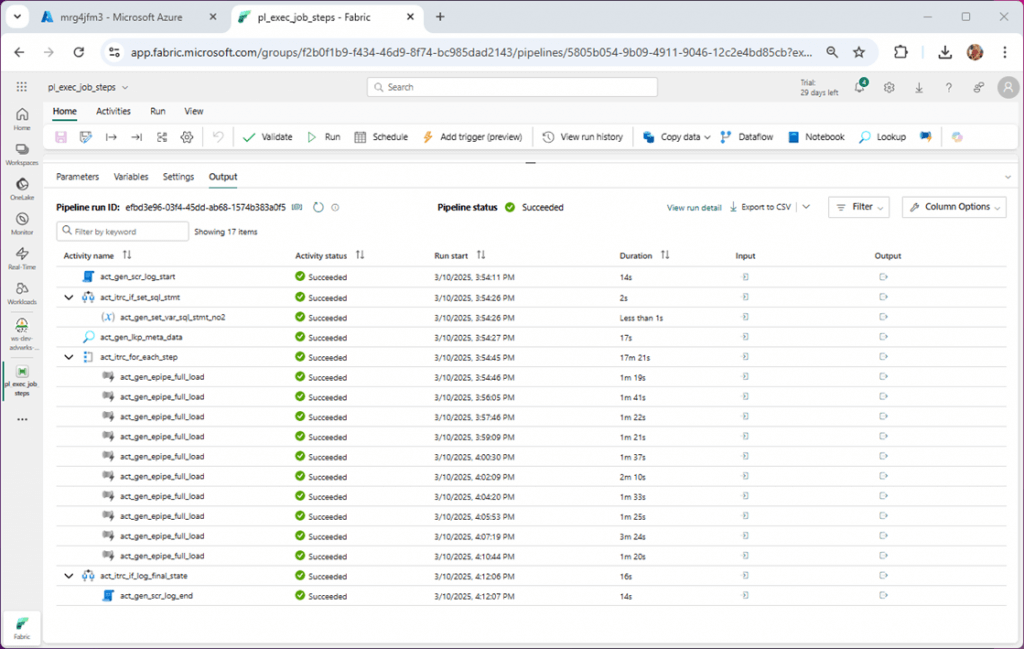This screenshot has width=1024, height=649.
Task: Open the View ribbon menu
Action: click(x=193, y=111)
